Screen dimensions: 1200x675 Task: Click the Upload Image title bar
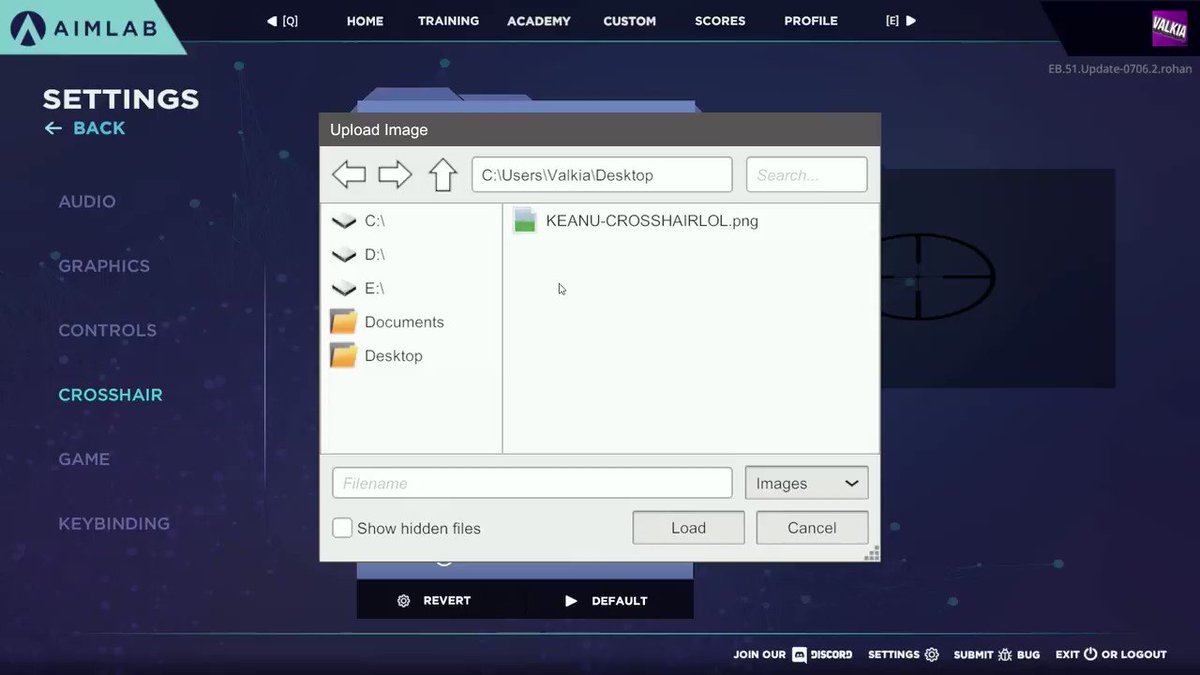click(x=600, y=130)
